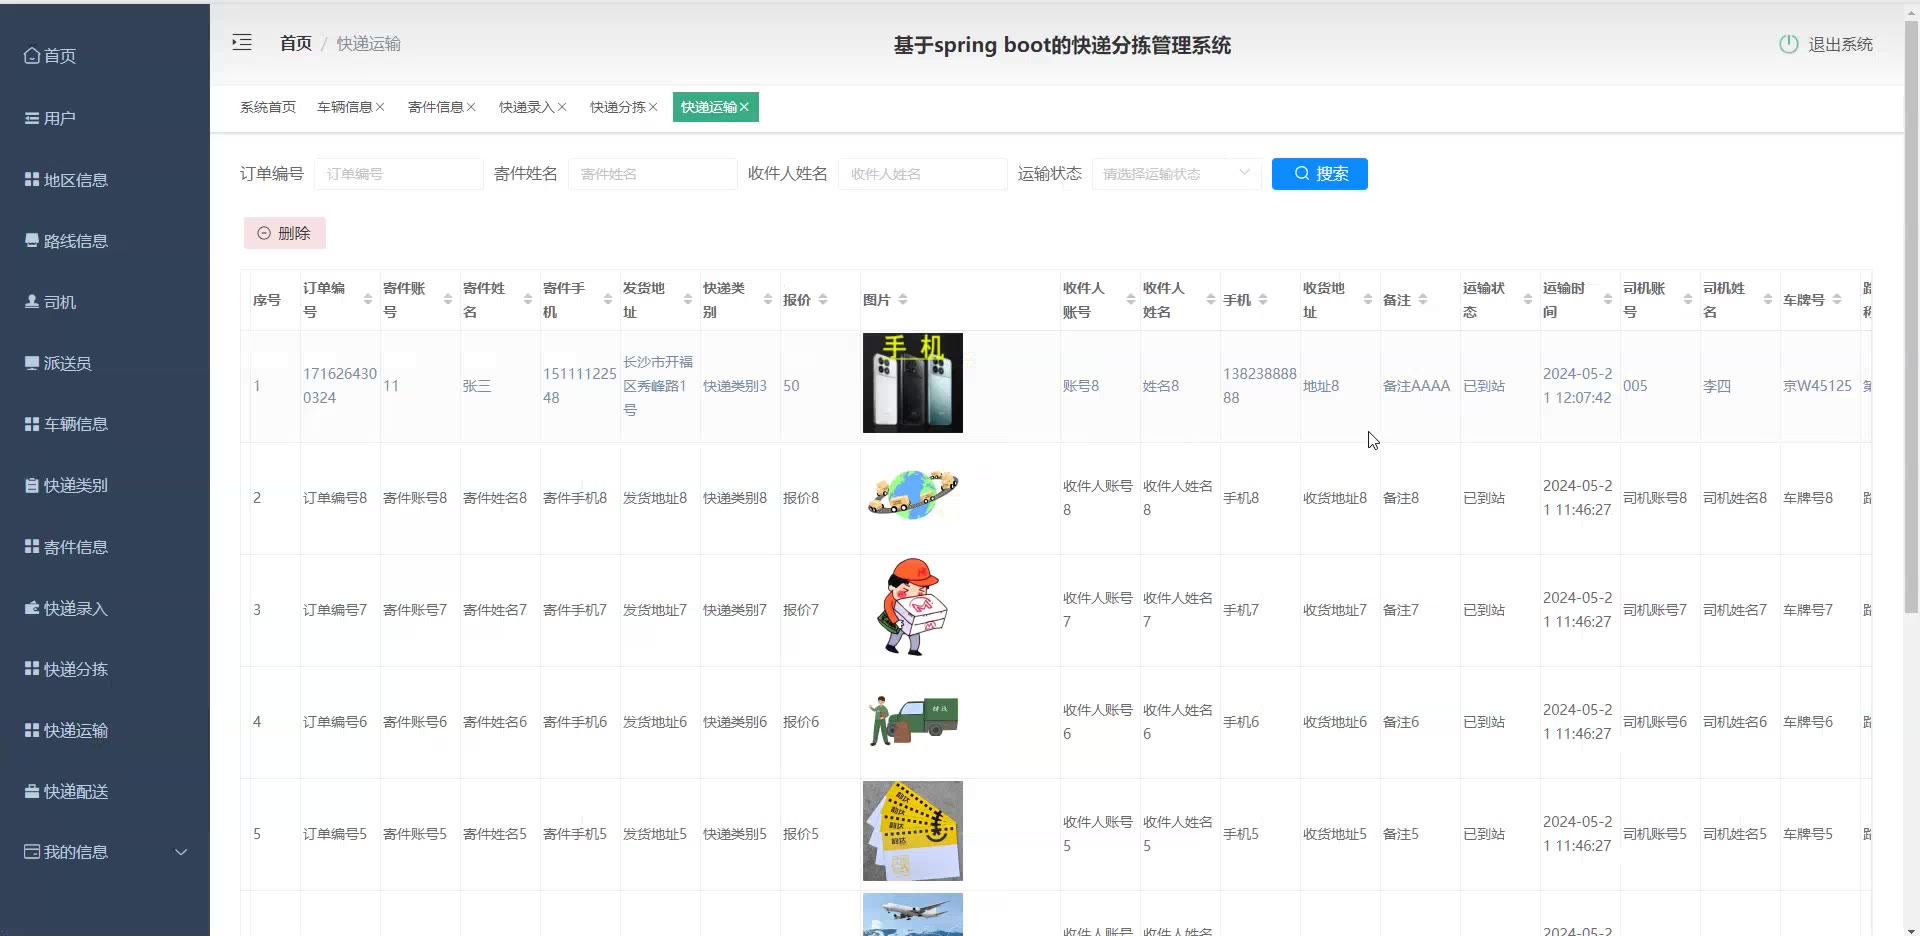Close the 寄件信息 tab
This screenshot has width=1920, height=936.
coord(471,107)
